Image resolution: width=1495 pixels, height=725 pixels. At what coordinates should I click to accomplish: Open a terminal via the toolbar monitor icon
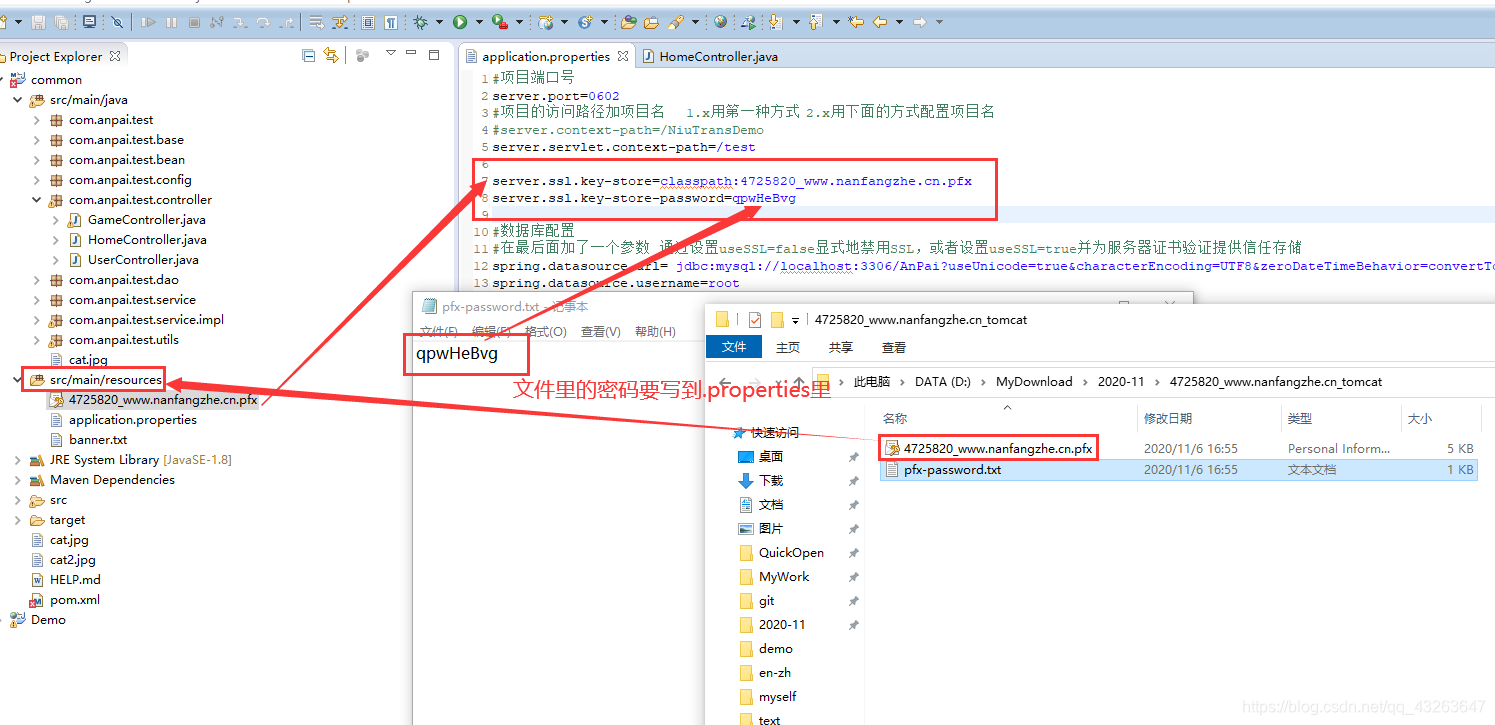[89, 22]
